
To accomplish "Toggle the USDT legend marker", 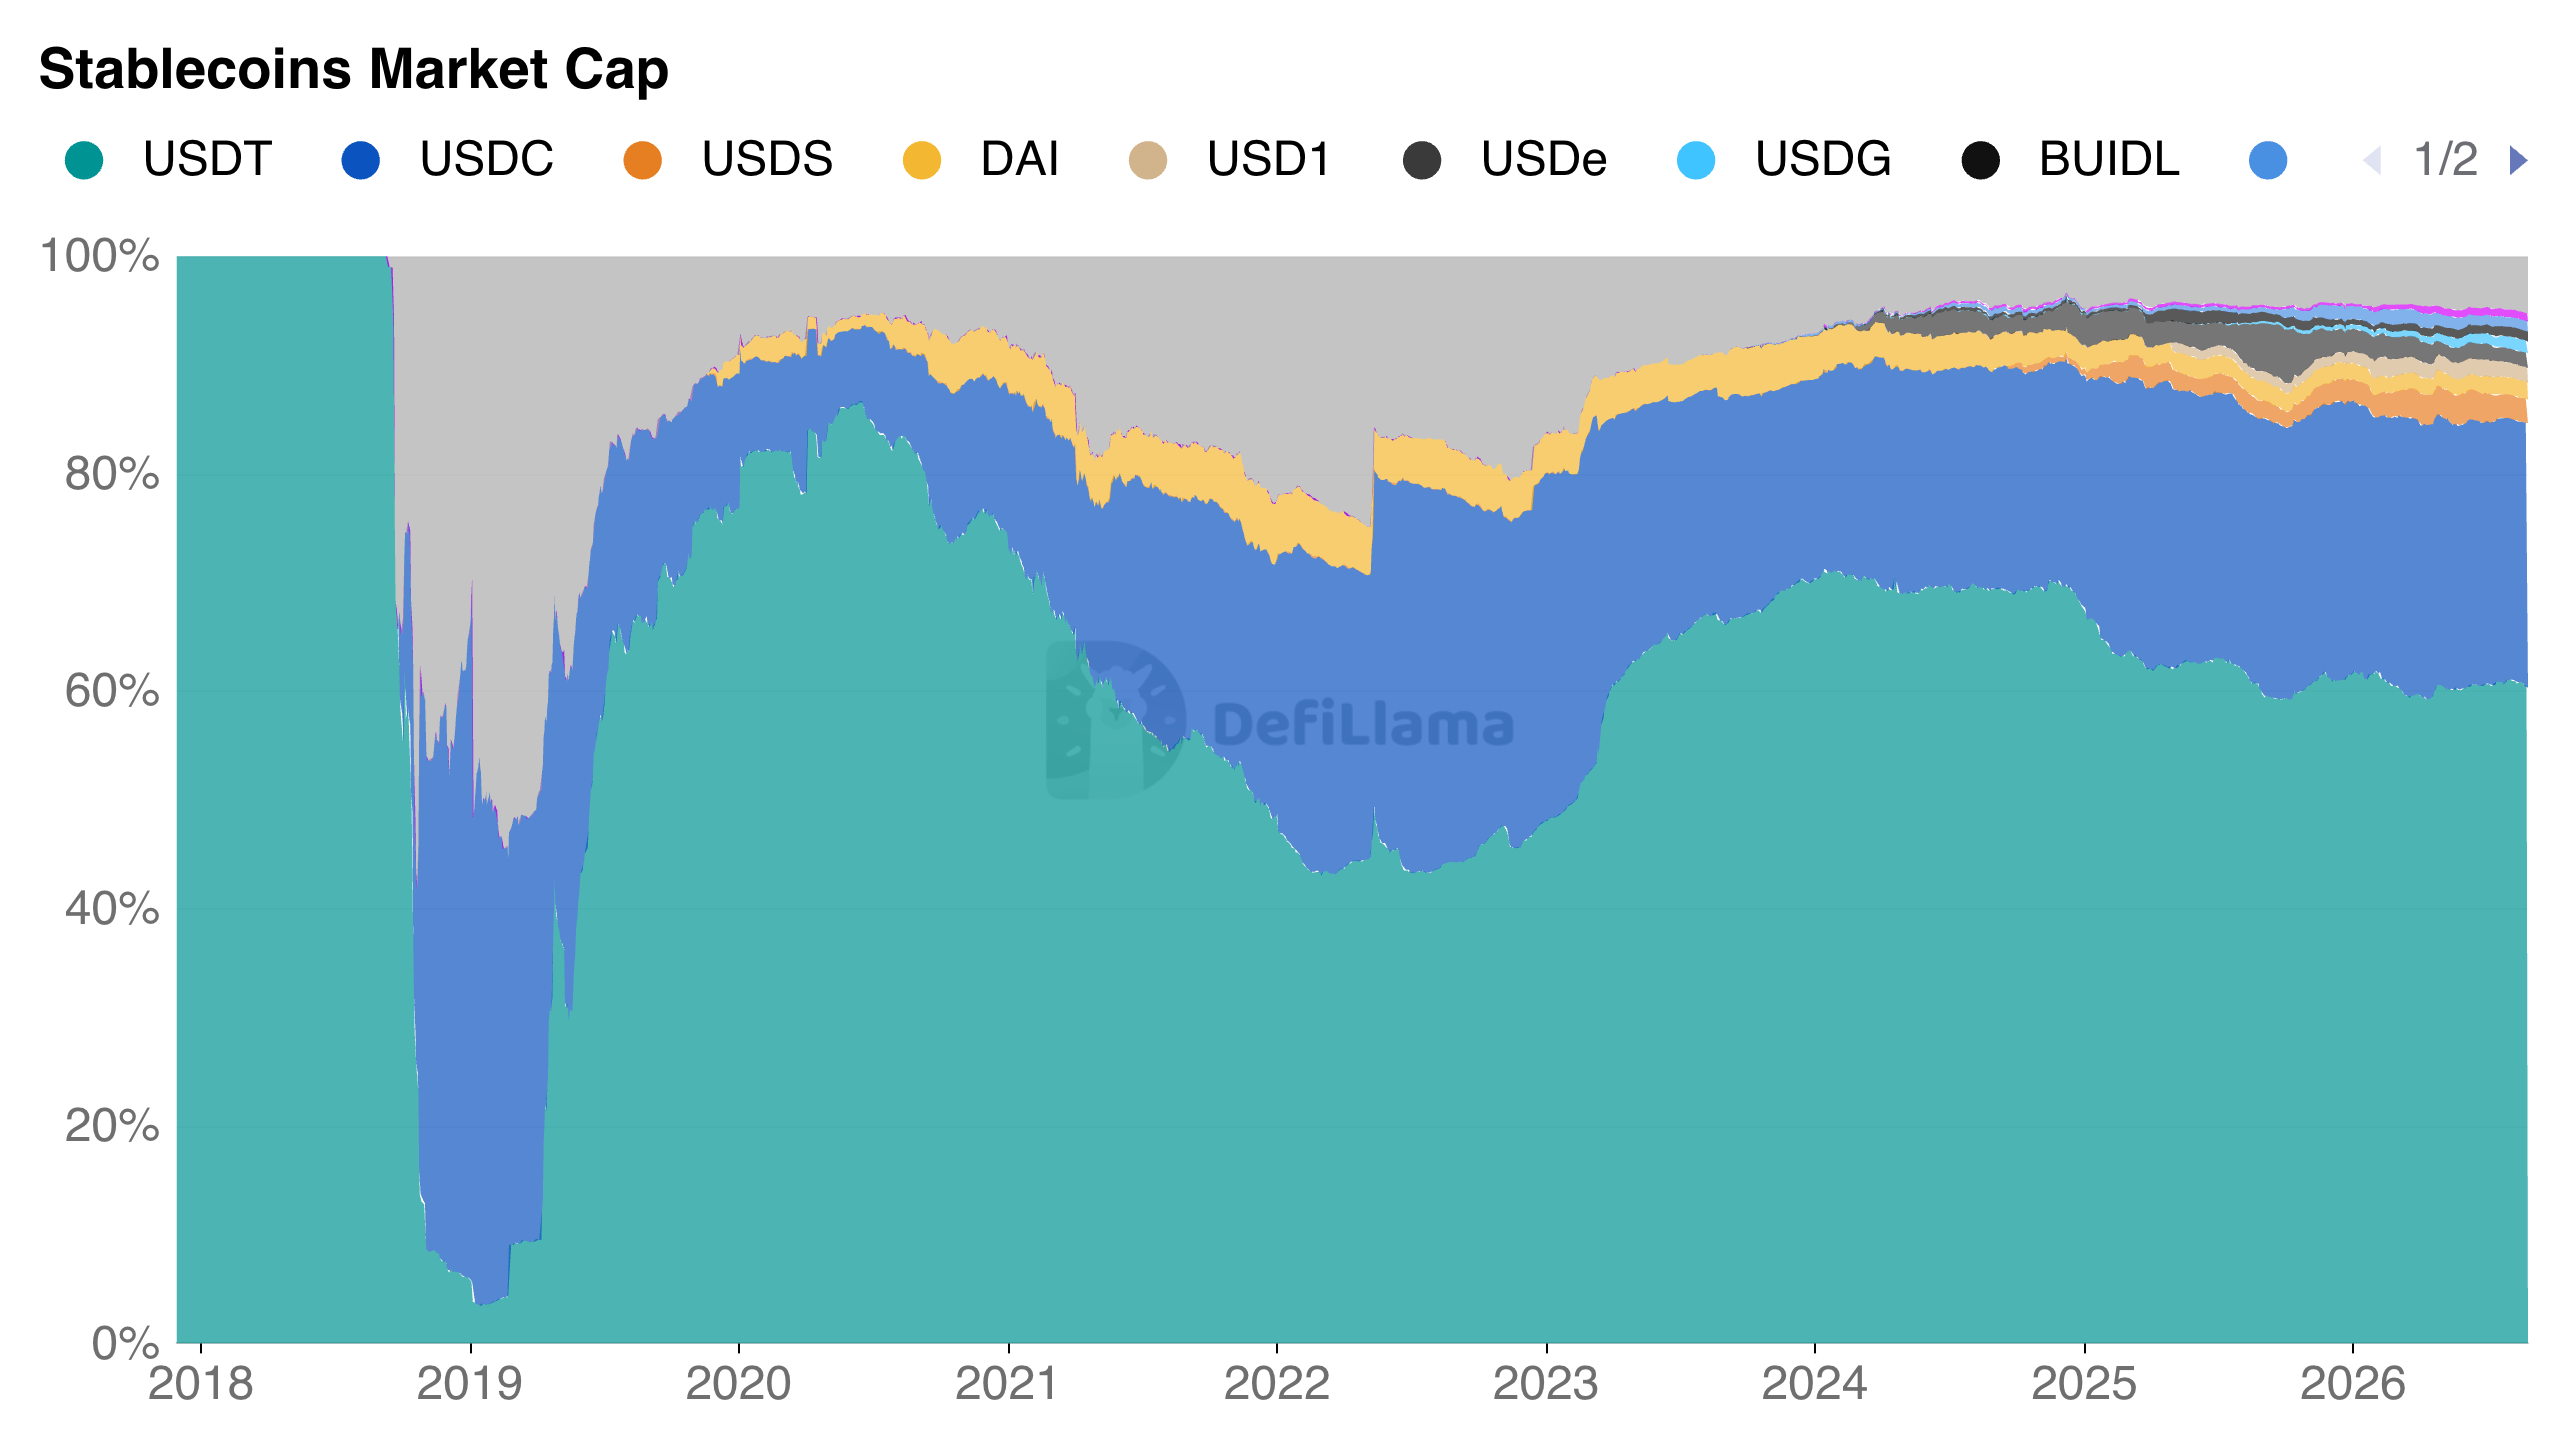I will [x=84, y=160].
